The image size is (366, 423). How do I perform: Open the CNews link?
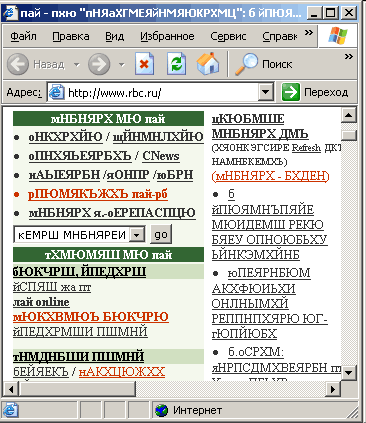[161, 156]
